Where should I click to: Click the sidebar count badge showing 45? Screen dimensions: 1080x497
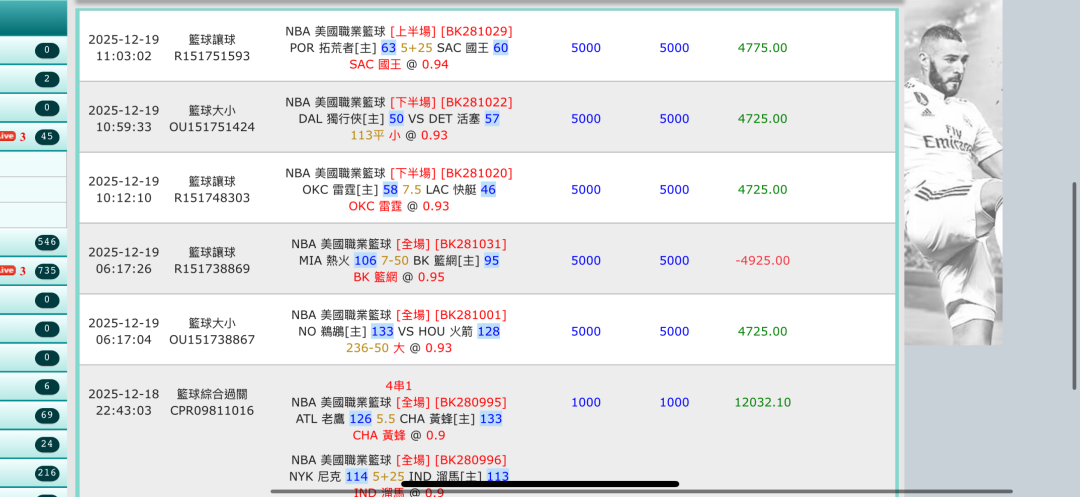[x=47, y=136]
